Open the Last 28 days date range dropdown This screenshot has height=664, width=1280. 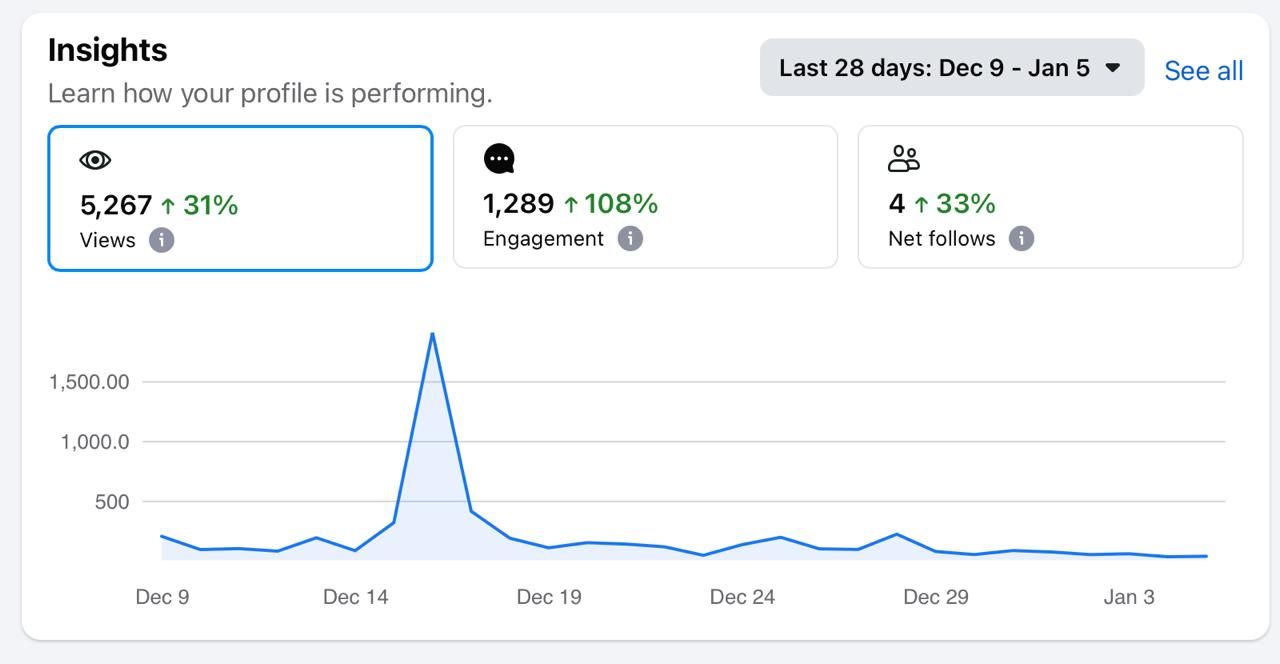(x=951, y=68)
